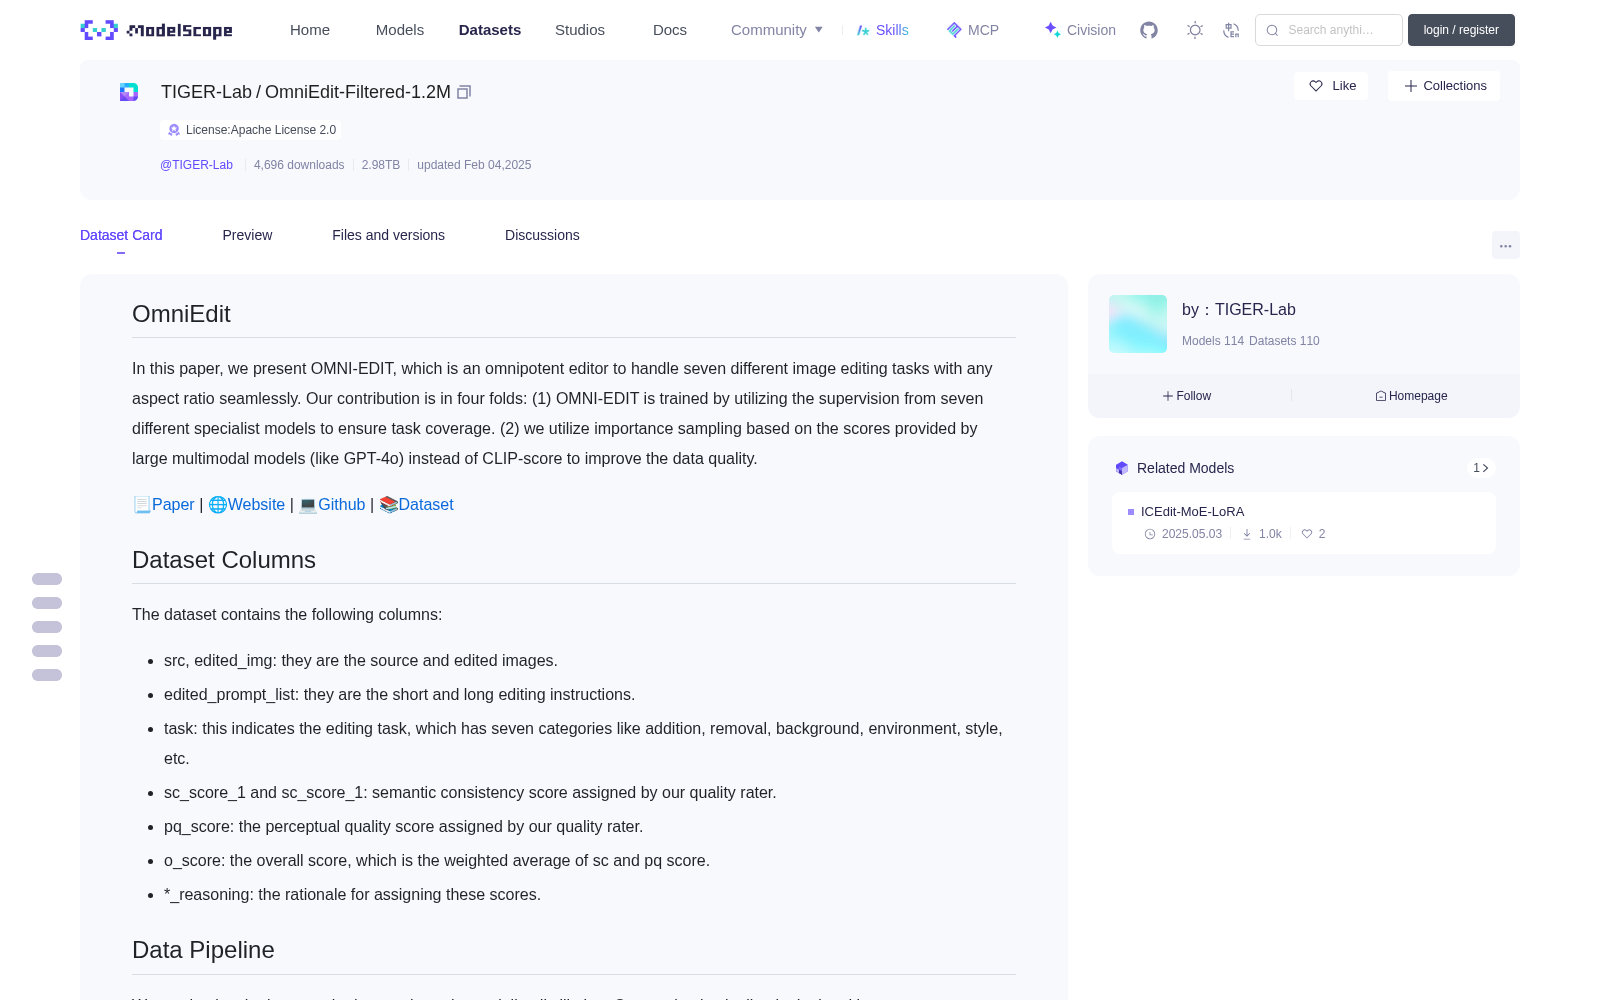Viewport: 1600px width, 1000px height.
Task: Click the 4,696 downloads text
Action: coord(299,165)
